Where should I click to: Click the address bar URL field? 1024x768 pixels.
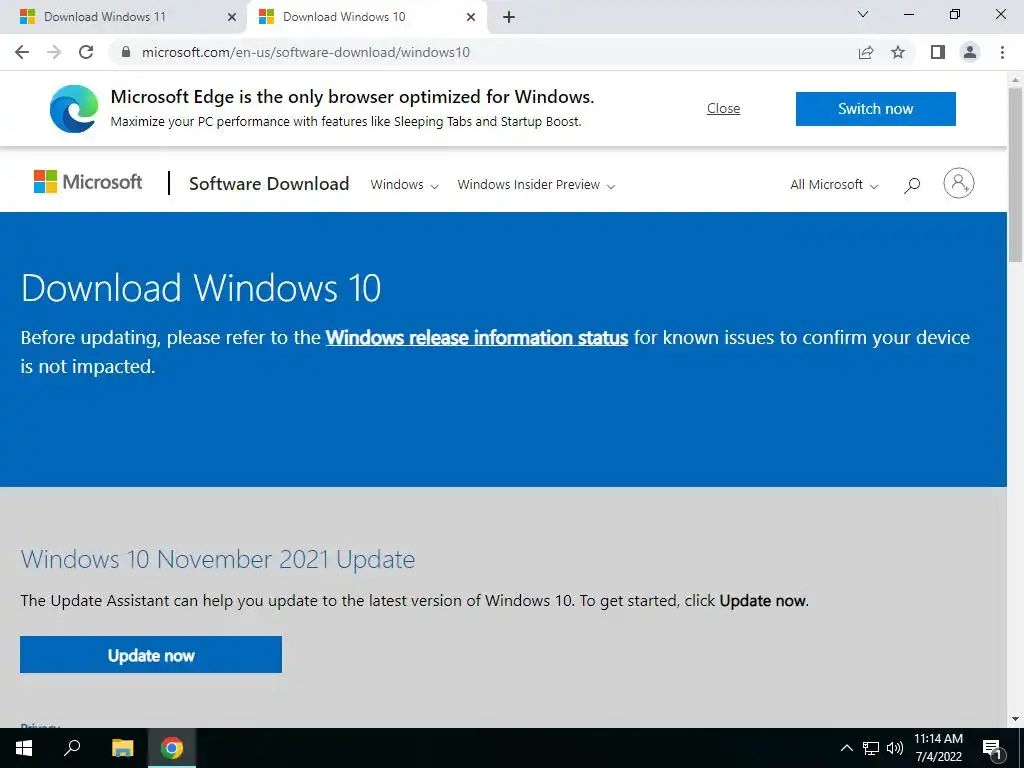(483, 52)
